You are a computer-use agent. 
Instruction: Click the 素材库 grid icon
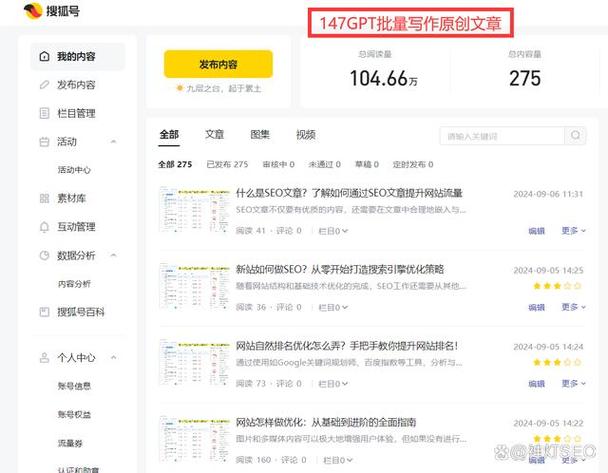click(x=44, y=199)
